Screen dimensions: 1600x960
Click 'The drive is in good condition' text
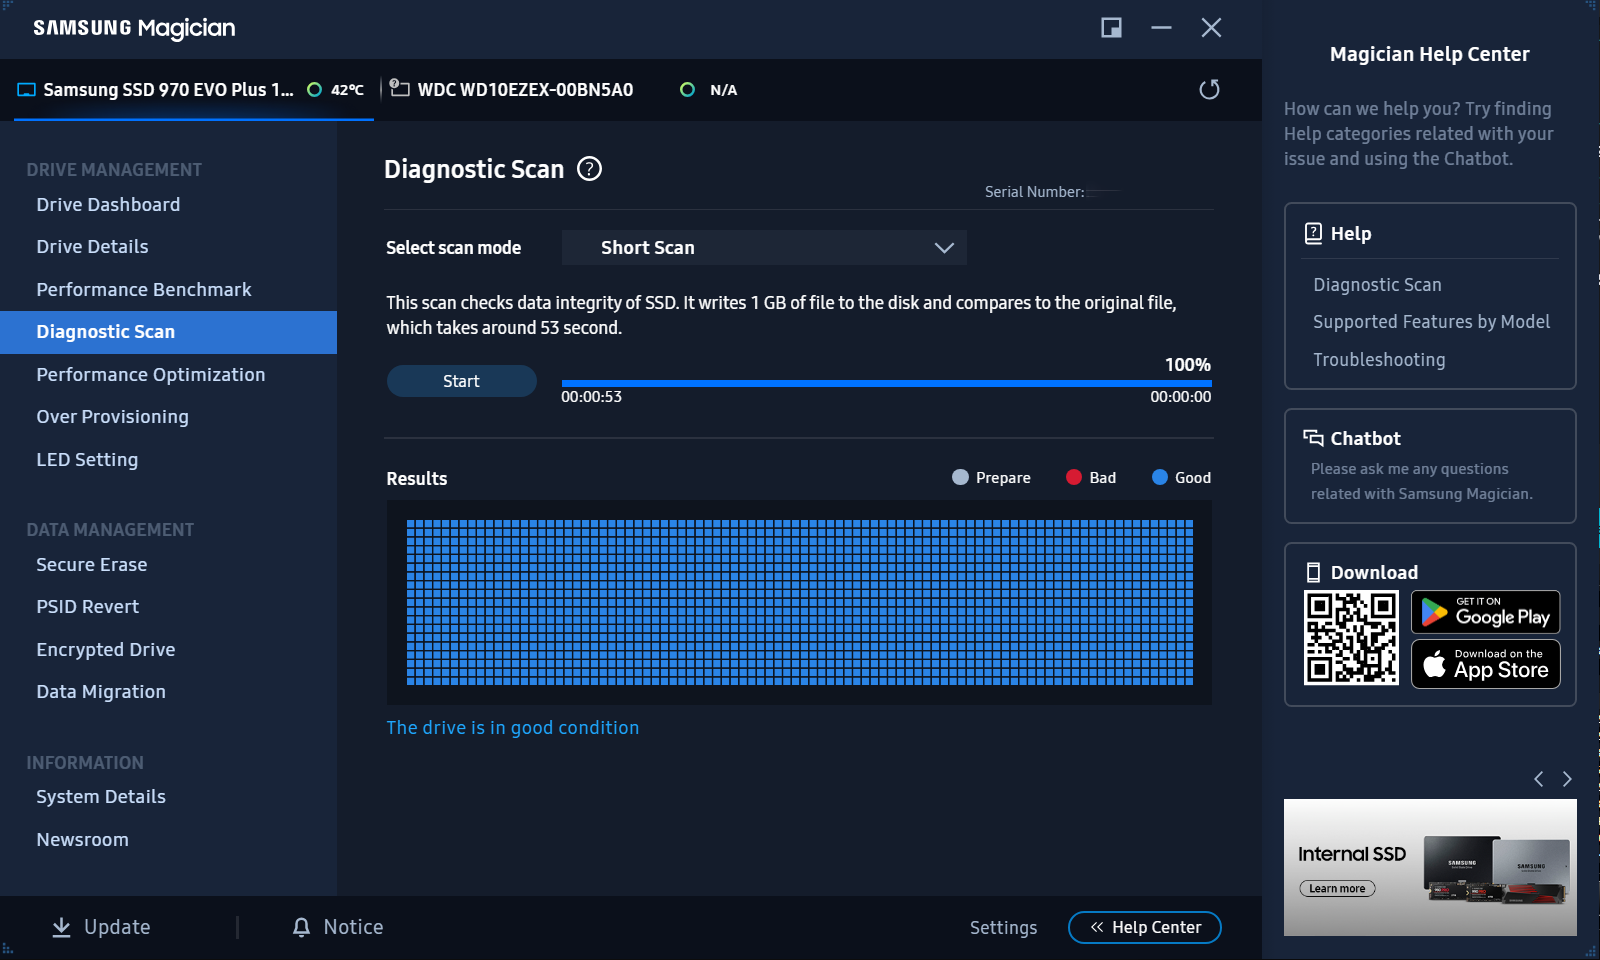(x=512, y=728)
